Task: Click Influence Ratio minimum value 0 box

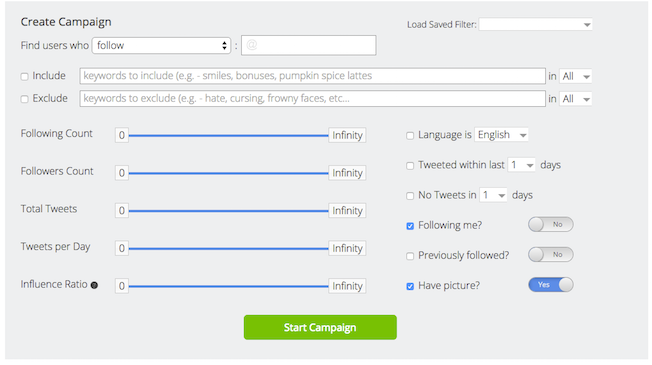Action: click(122, 286)
